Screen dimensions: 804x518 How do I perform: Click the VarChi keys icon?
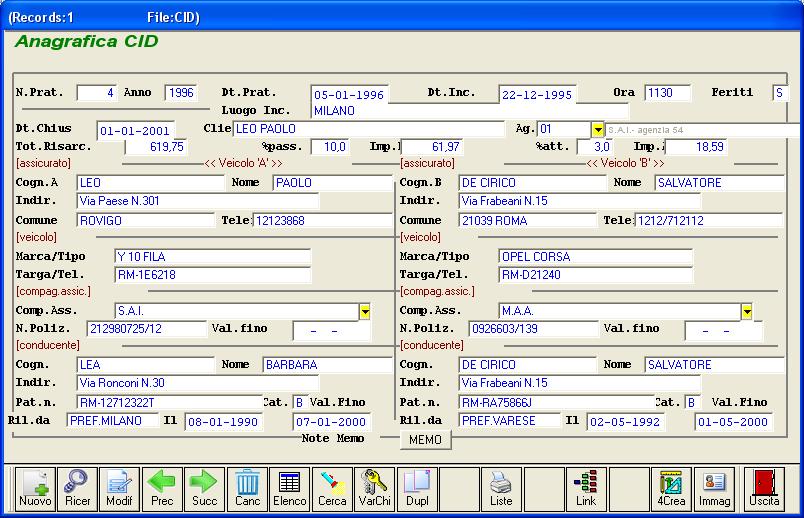click(375, 489)
